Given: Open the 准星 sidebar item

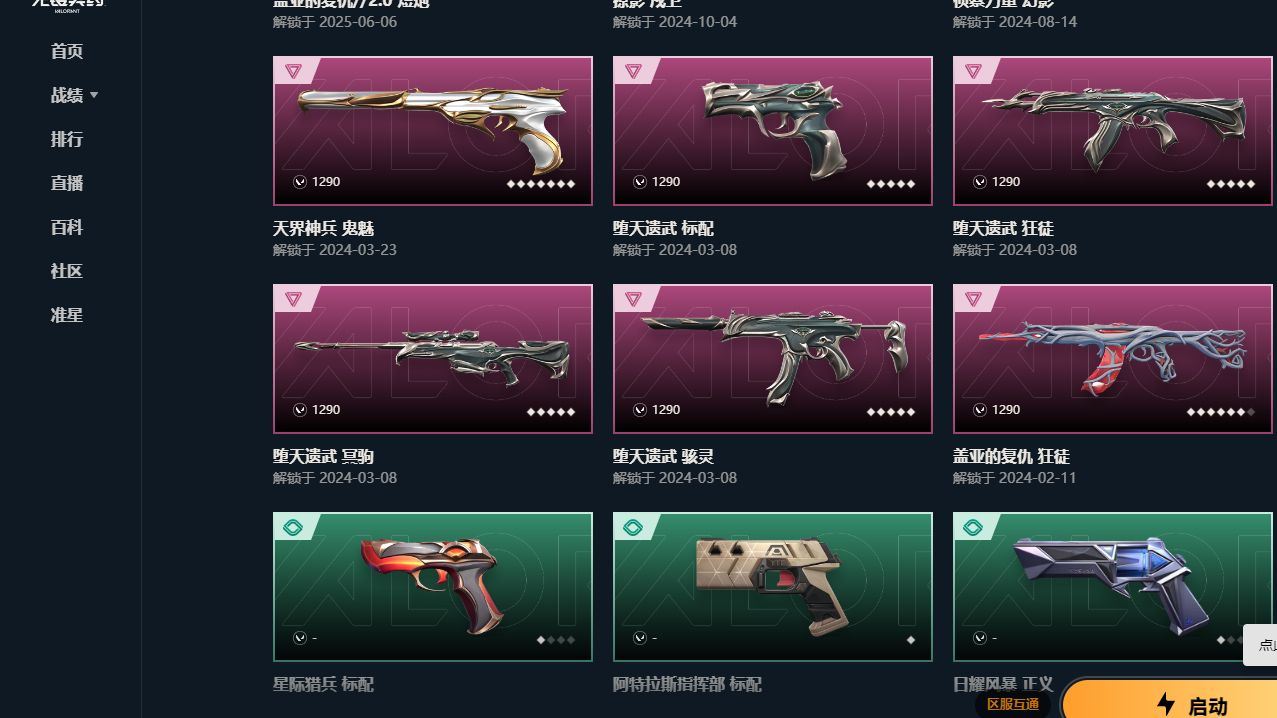Looking at the screenshot, I should 67,315.
